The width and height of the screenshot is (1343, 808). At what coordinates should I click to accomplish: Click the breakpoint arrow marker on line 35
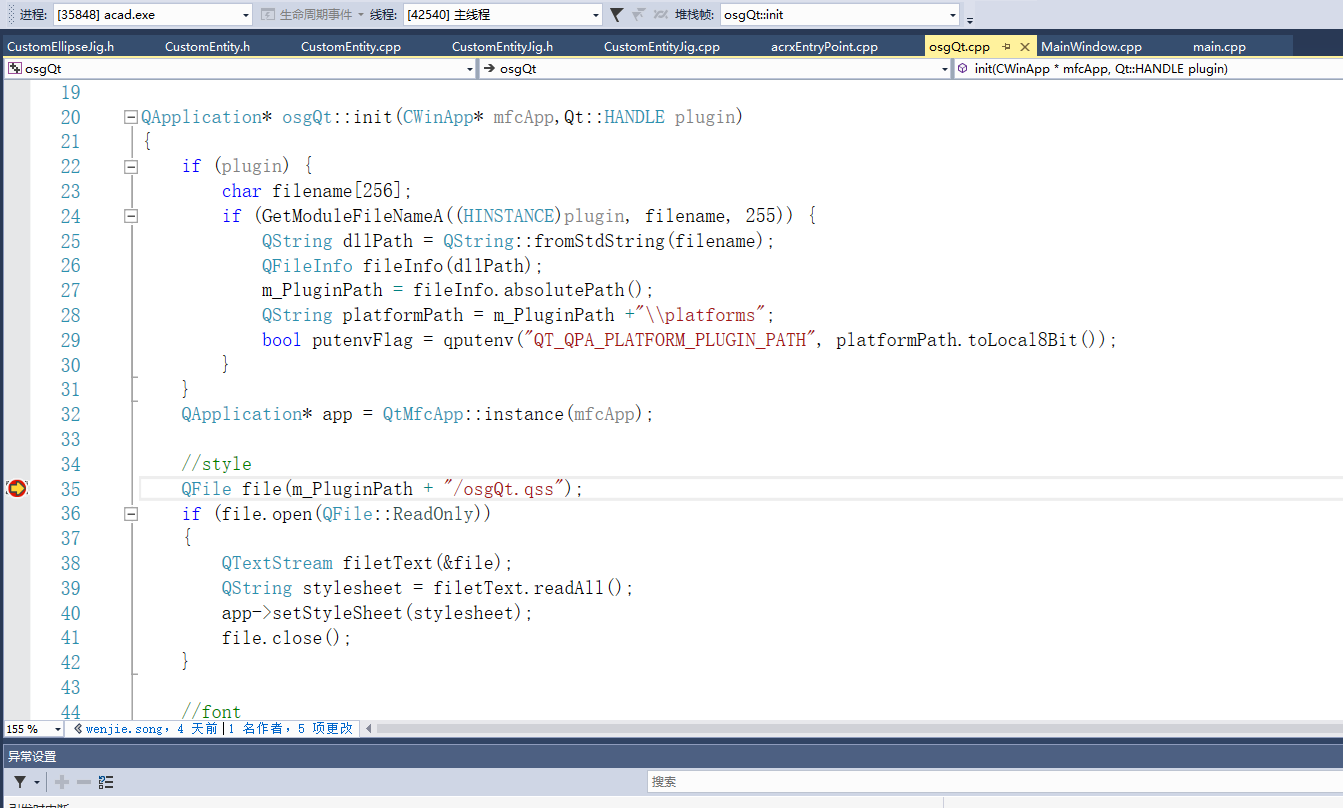tap(16, 488)
